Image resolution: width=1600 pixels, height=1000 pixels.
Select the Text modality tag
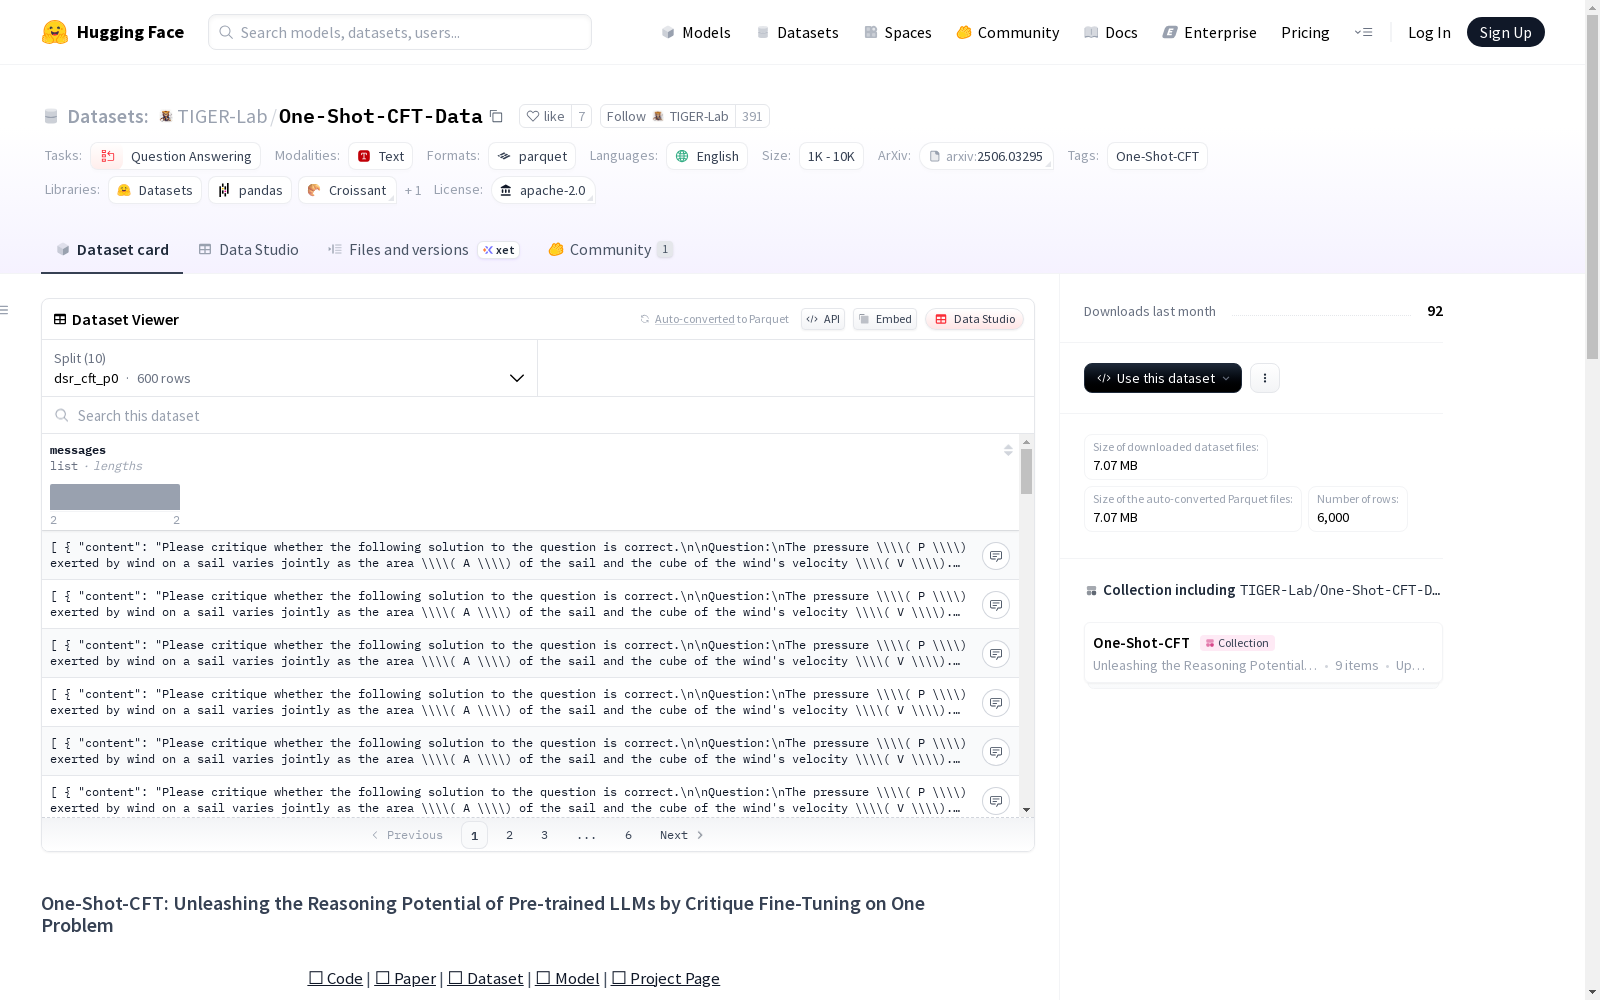(x=381, y=156)
